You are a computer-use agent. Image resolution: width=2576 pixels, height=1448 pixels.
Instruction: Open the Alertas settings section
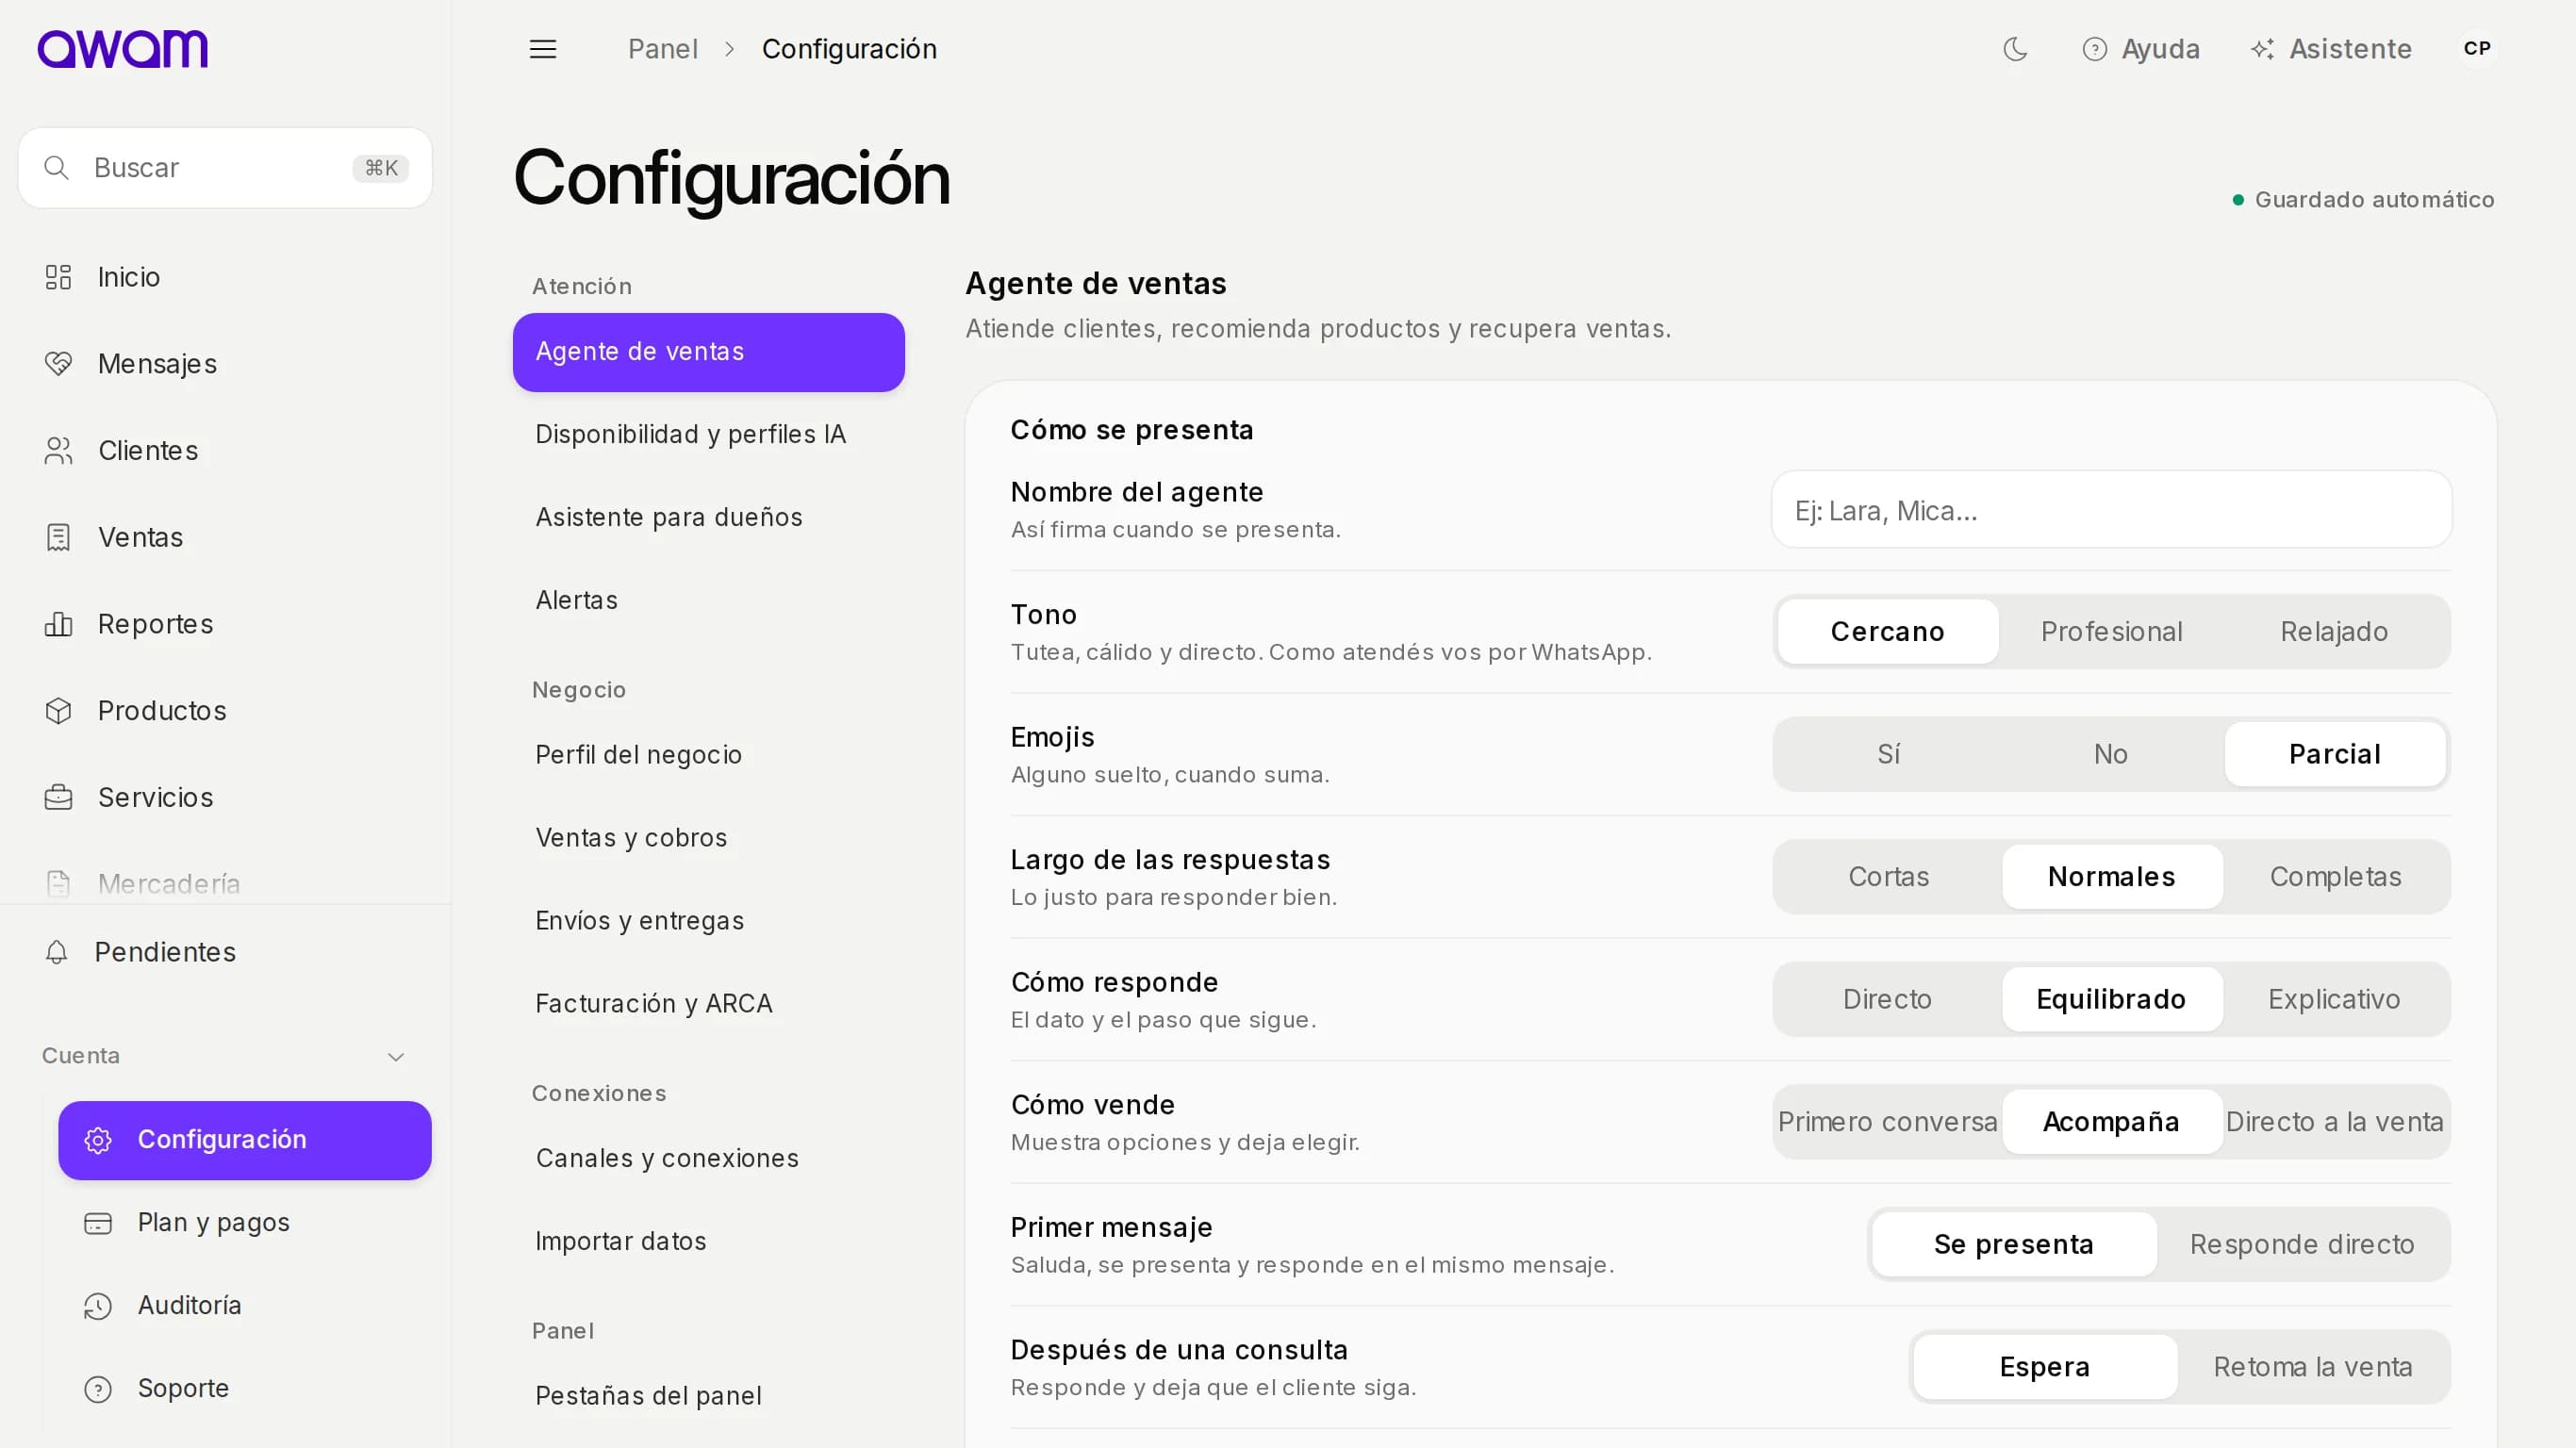708,601
